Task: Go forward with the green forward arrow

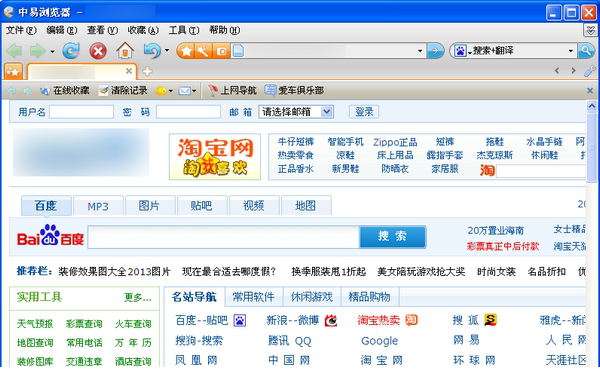Action: coord(38,50)
